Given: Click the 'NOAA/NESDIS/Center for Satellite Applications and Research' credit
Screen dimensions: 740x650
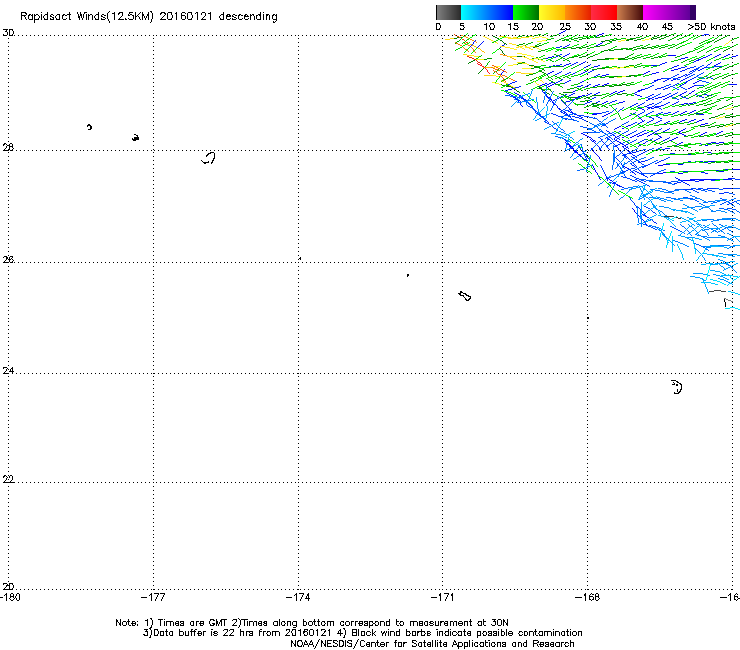Looking at the screenshot, I should pyautogui.click(x=432, y=644).
